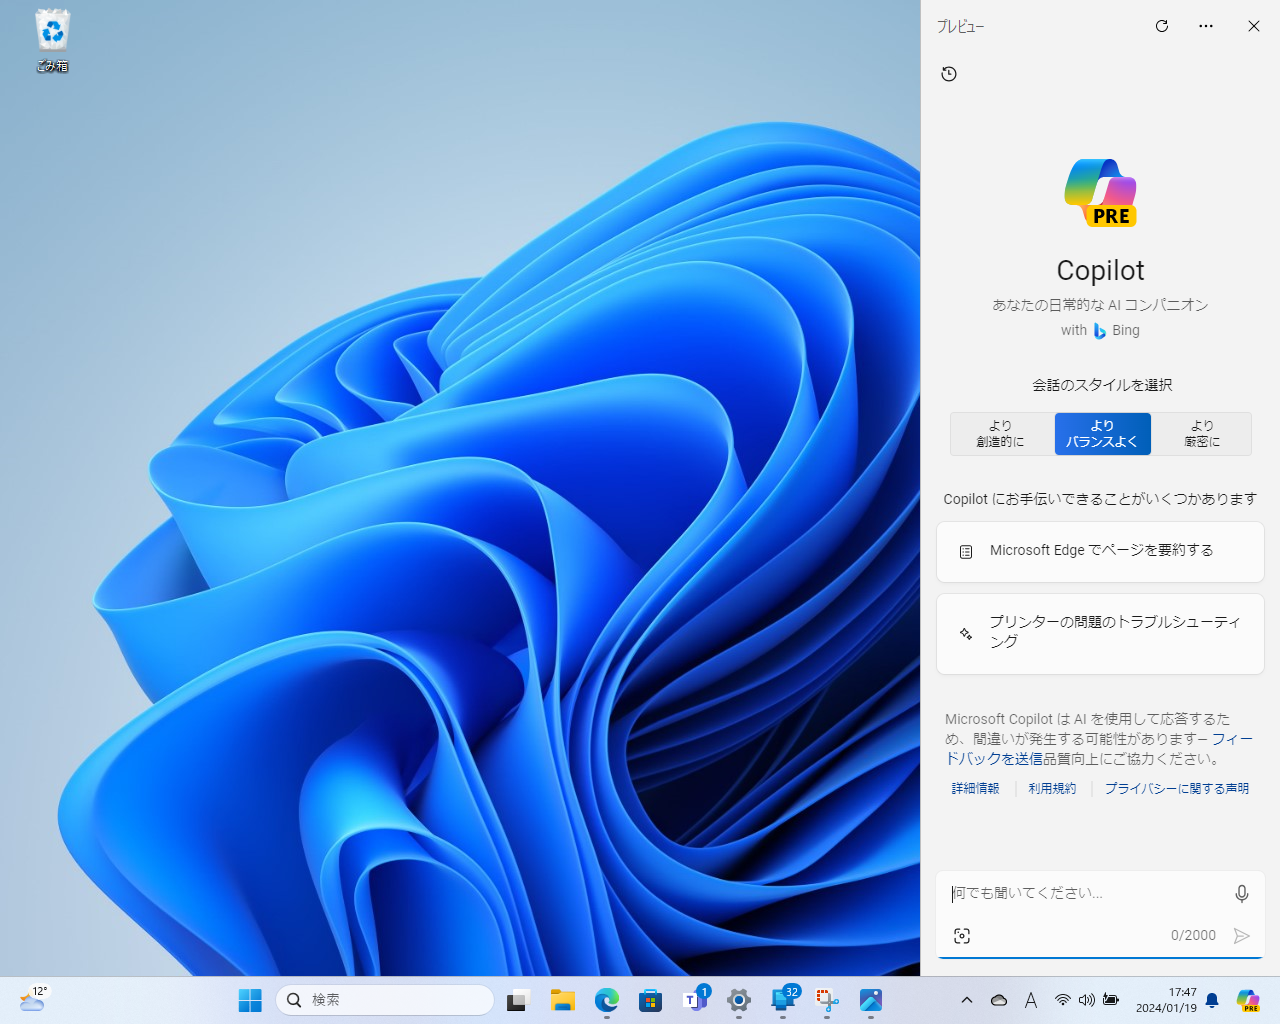Open the notification bell in system tray
Viewport: 1280px width, 1024px height.
click(1210, 999)
